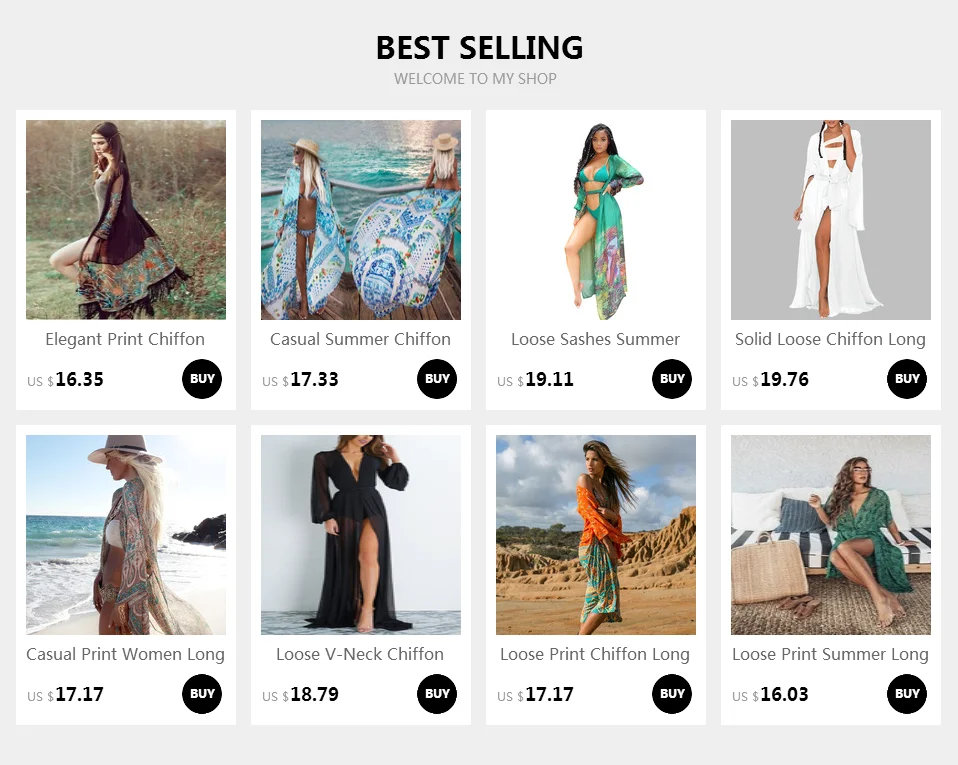Click BUY for Loose Sashes Summer at $19.11
958x765 pixels.
click(x=672, y=379)
